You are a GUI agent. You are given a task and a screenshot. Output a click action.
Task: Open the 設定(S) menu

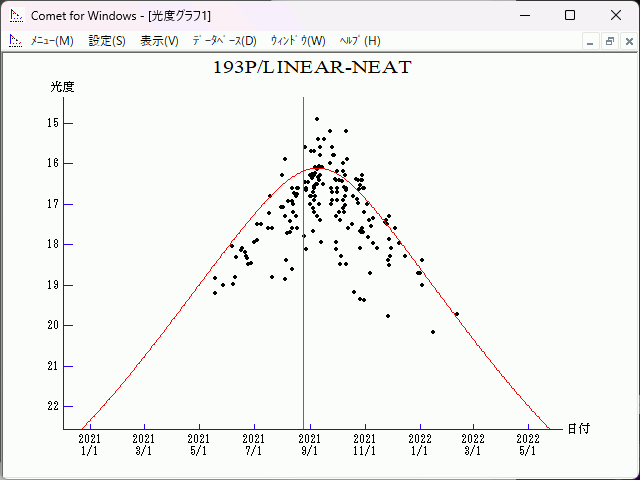pos(107,41)
